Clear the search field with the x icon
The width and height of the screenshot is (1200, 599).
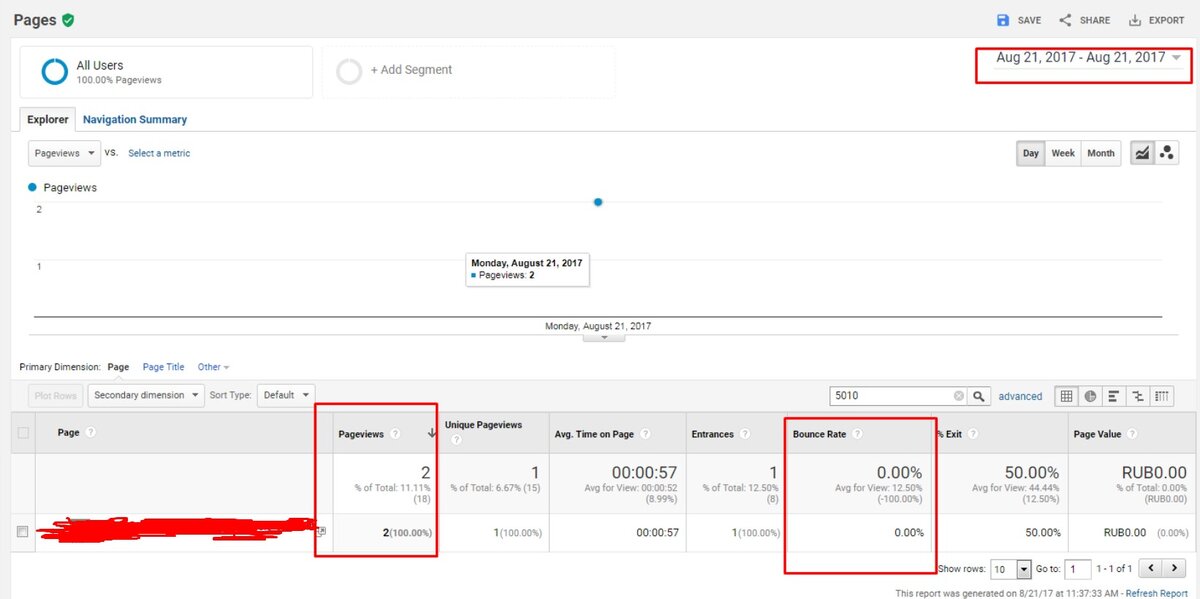[x=959, y=396]
